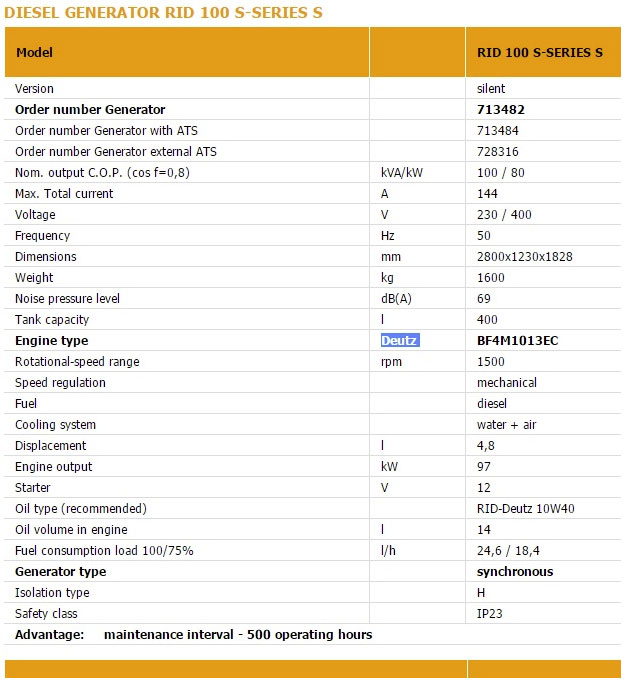This screenshot has width=628, height=684.
Task: Select the weight value 1600
Action: (x=491, y=277)
